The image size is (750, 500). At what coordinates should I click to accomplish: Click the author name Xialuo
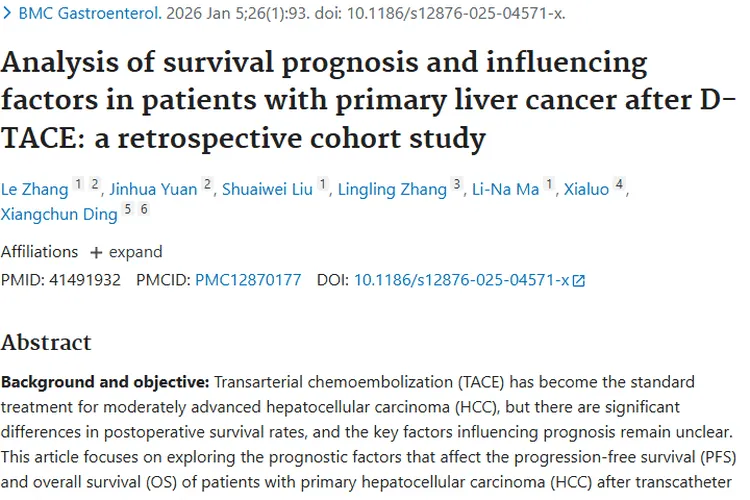[x=586, y=190]
